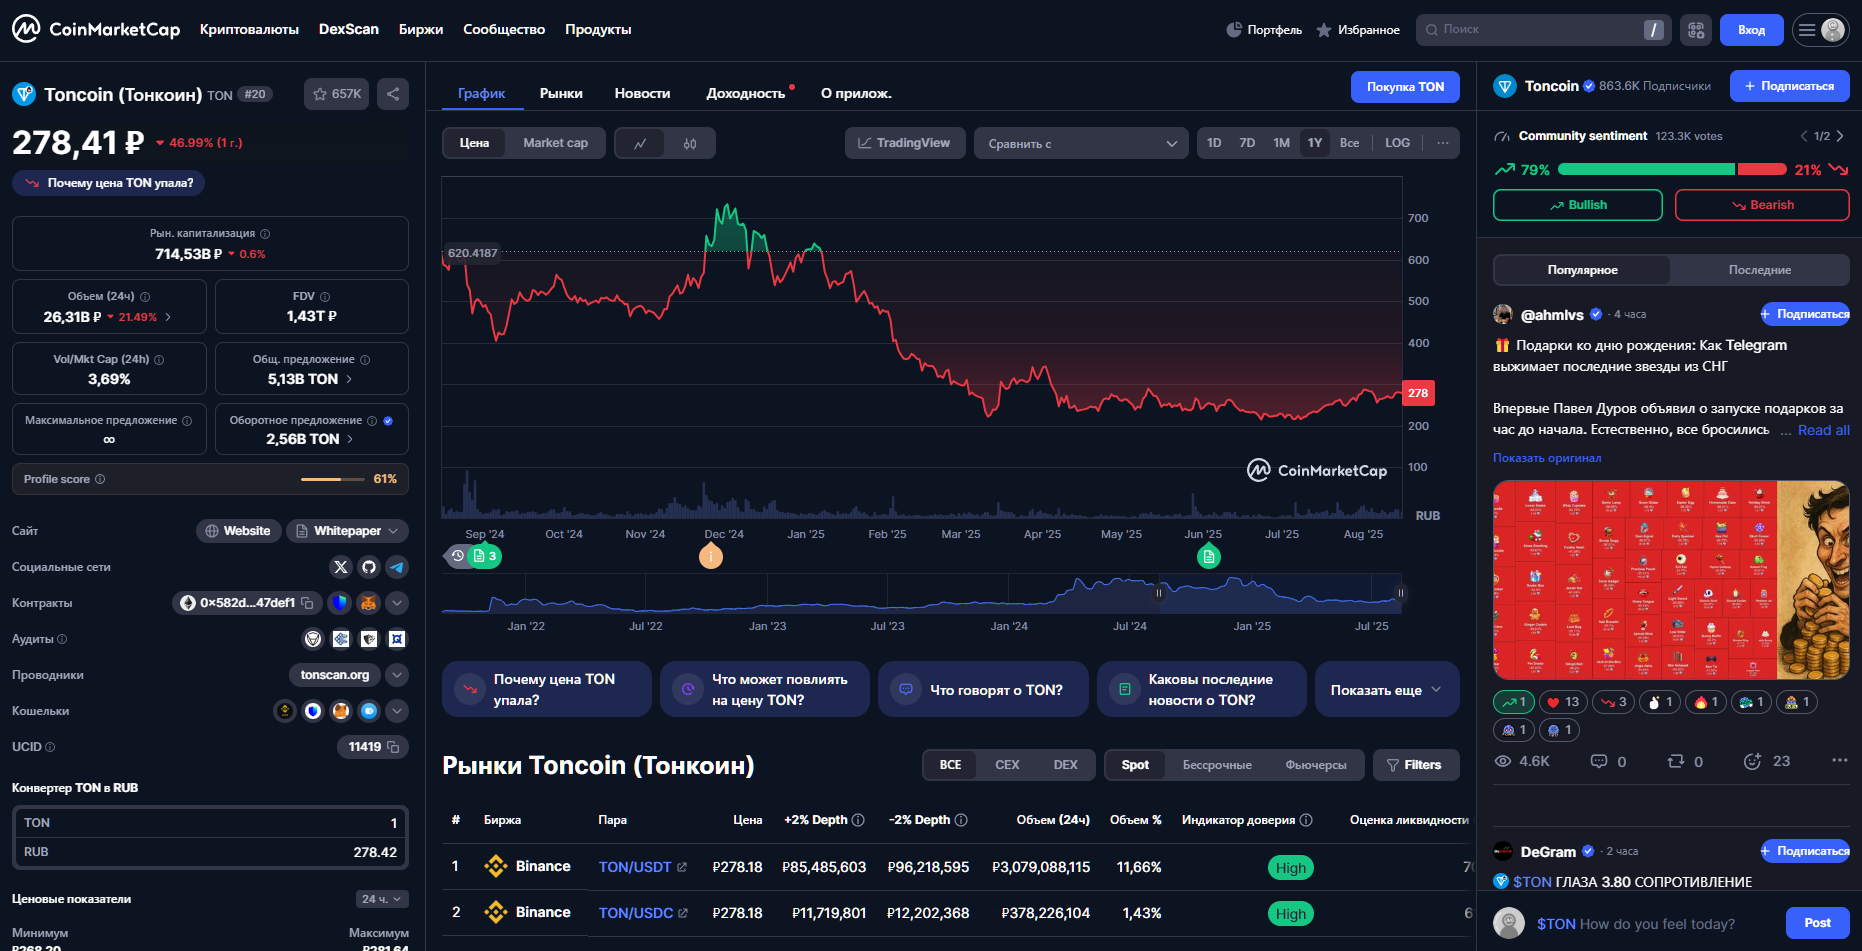Go to next Community sentiment page arrow
The height and width of the screenshot is (951, 1862).
[1840, 136]
